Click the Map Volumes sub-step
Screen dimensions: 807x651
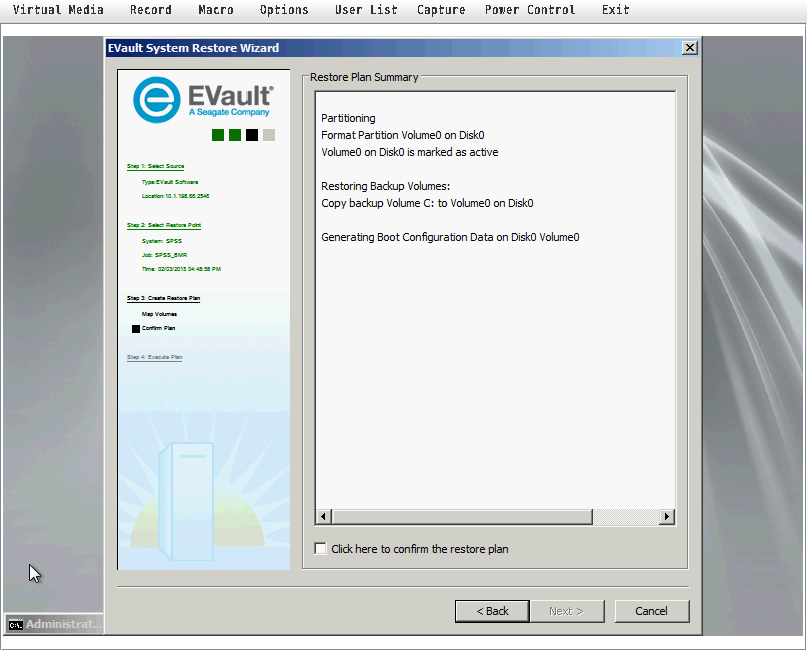[160, 314]
